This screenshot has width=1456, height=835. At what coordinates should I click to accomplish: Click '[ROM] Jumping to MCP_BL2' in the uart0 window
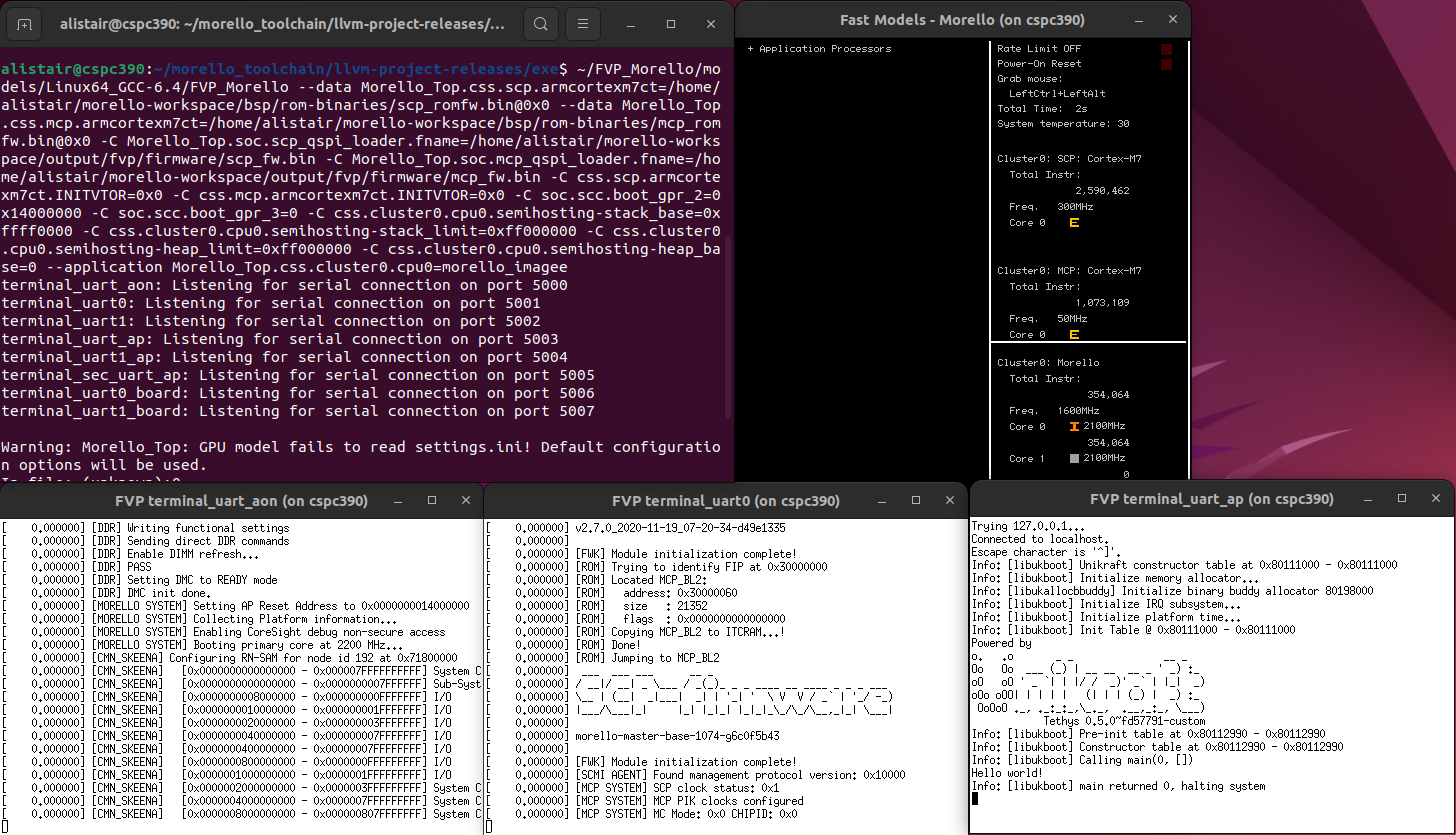(x=647, y=657)
